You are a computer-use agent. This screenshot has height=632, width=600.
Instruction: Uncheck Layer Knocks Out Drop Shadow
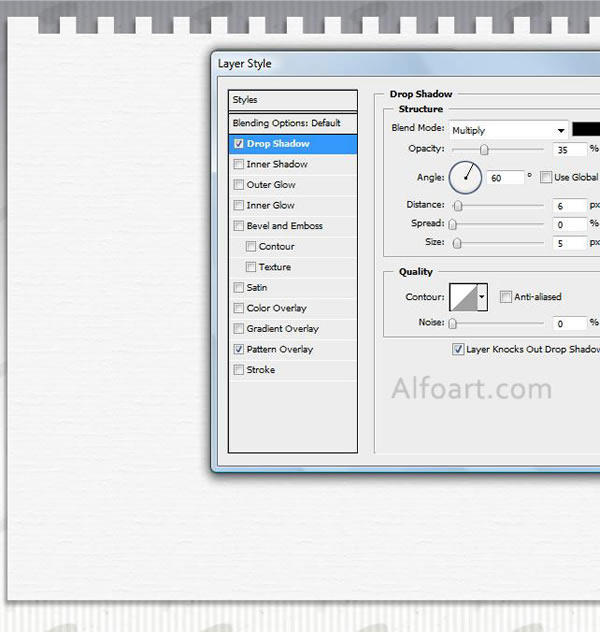pos(457,349)
